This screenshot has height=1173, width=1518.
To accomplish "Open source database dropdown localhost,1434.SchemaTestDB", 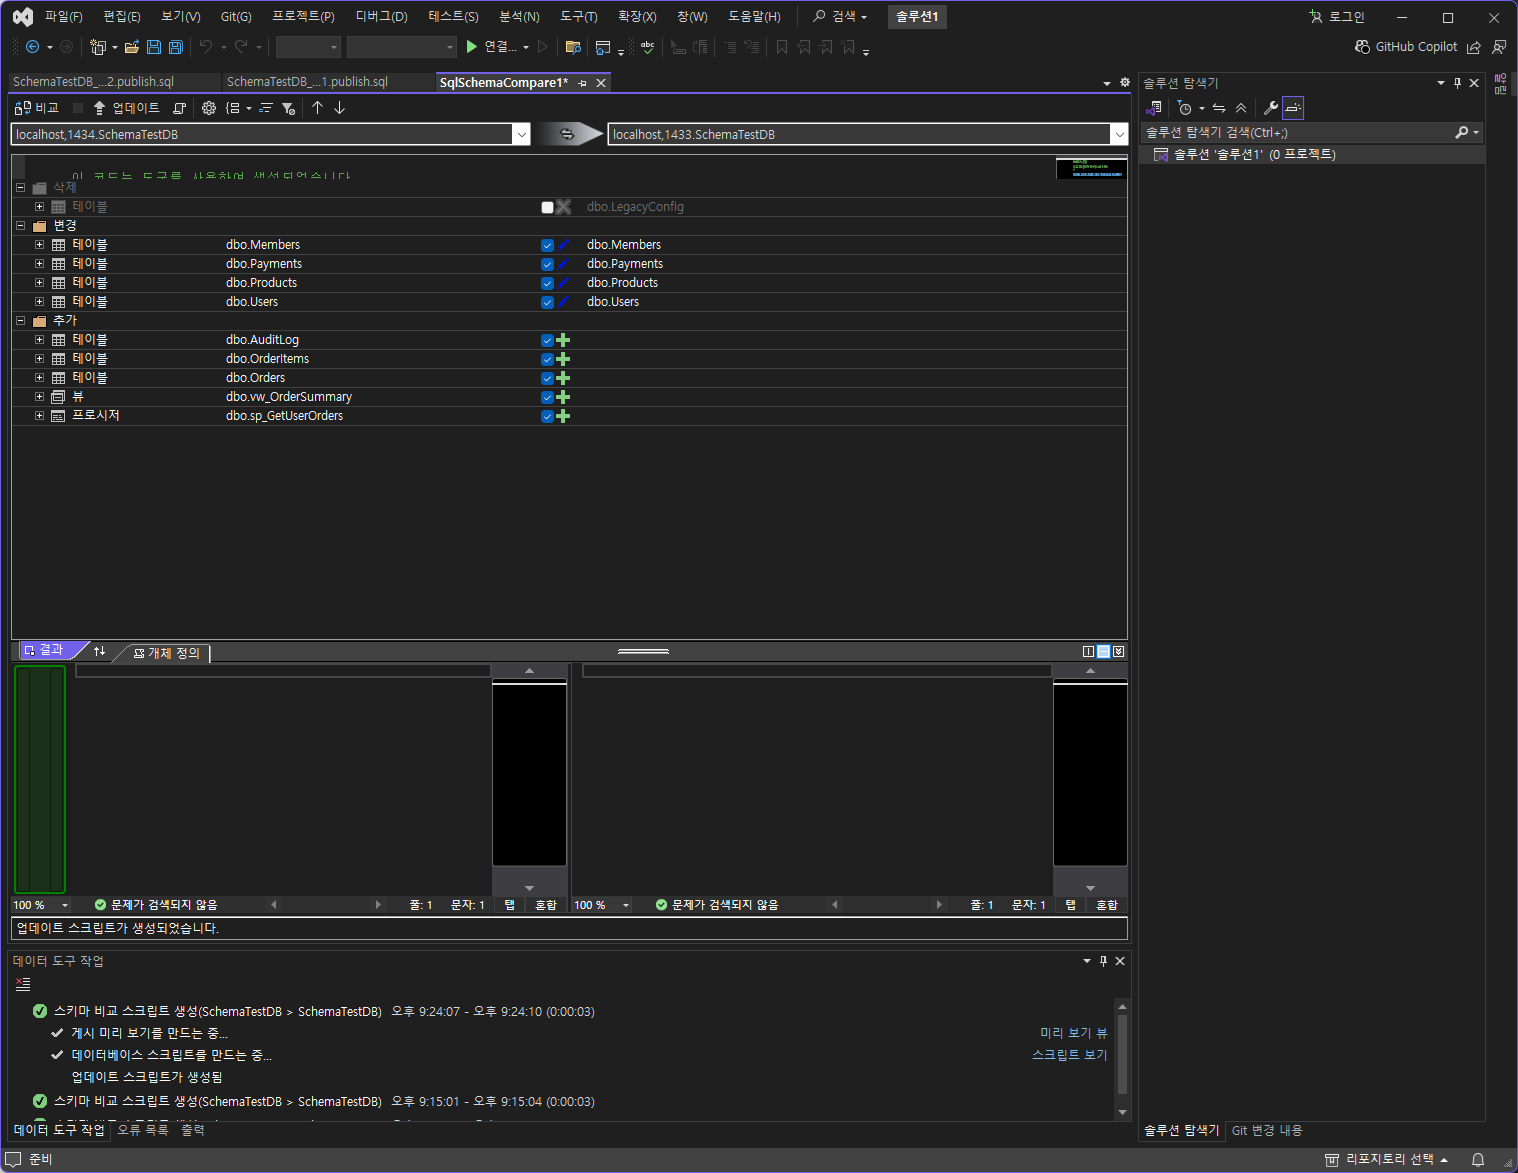I will (521, 134).
